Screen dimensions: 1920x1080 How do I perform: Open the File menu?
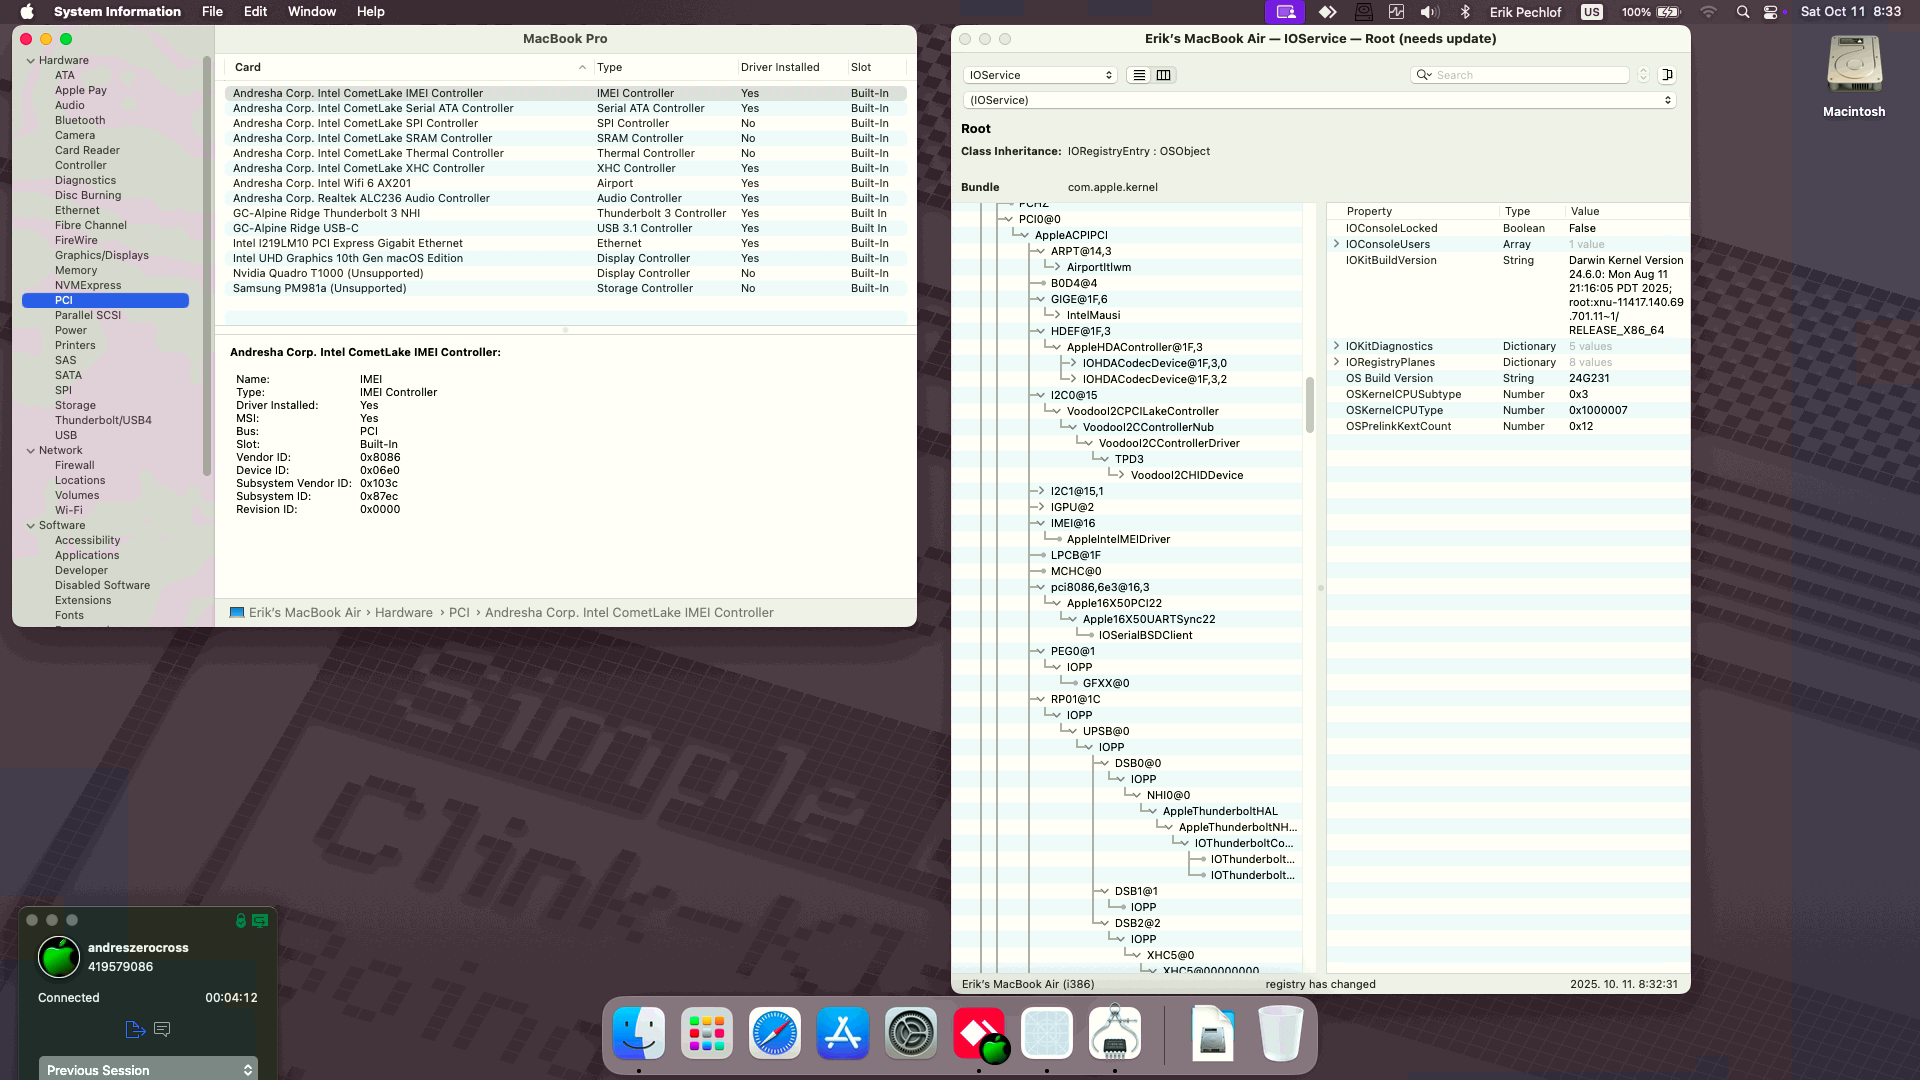click(212, 12)
